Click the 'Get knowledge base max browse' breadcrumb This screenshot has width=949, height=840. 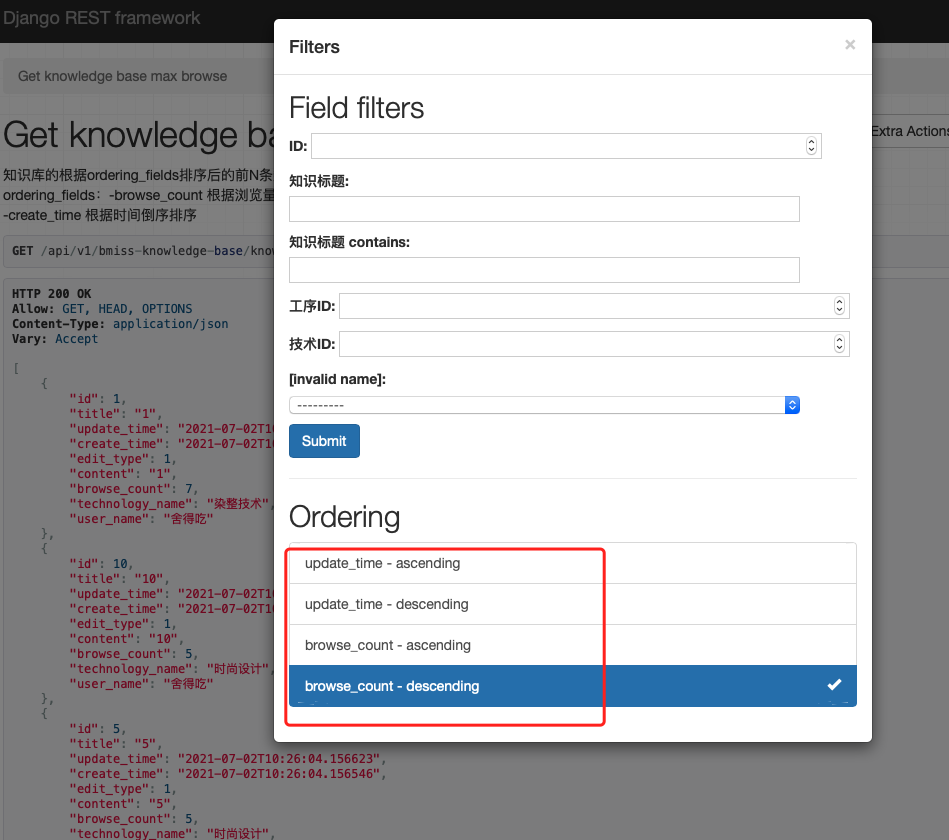(x=123, y=75)
